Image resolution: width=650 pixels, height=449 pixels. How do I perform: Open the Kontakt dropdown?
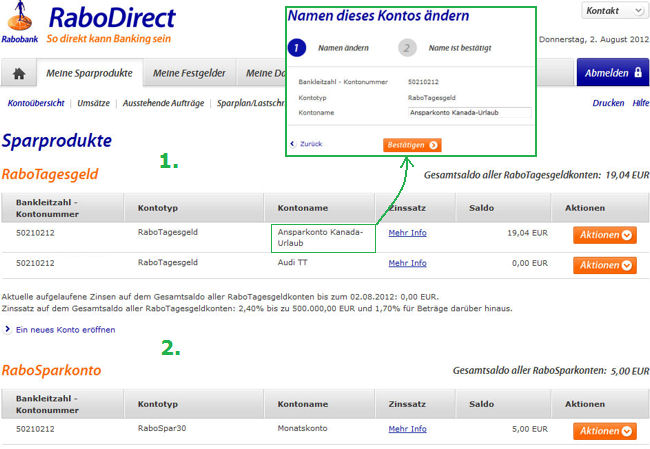click(614, 11)
